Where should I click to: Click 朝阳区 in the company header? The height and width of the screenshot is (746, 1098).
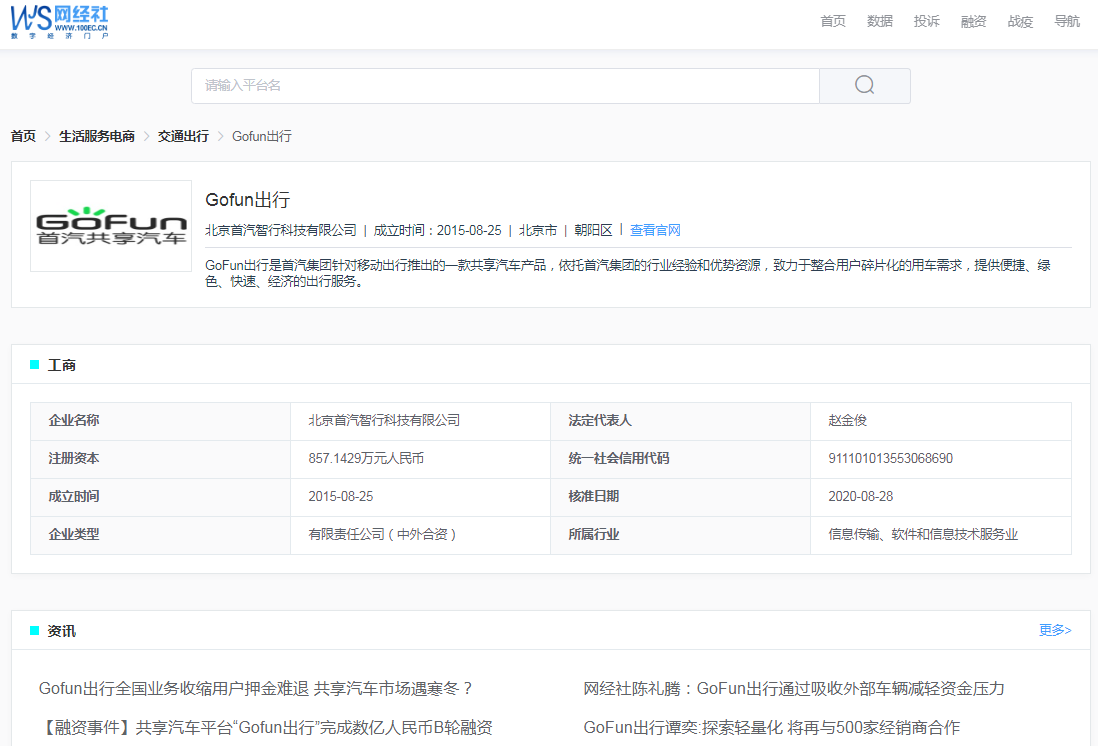[593, 230]
